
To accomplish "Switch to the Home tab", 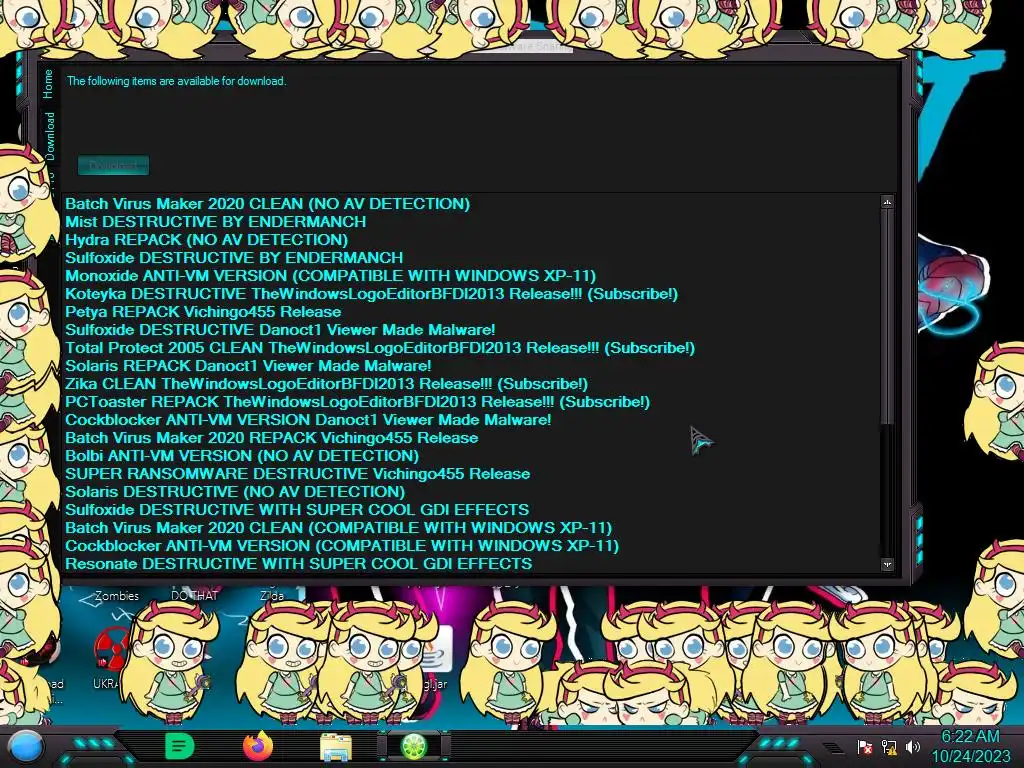I will pos(48,84).
